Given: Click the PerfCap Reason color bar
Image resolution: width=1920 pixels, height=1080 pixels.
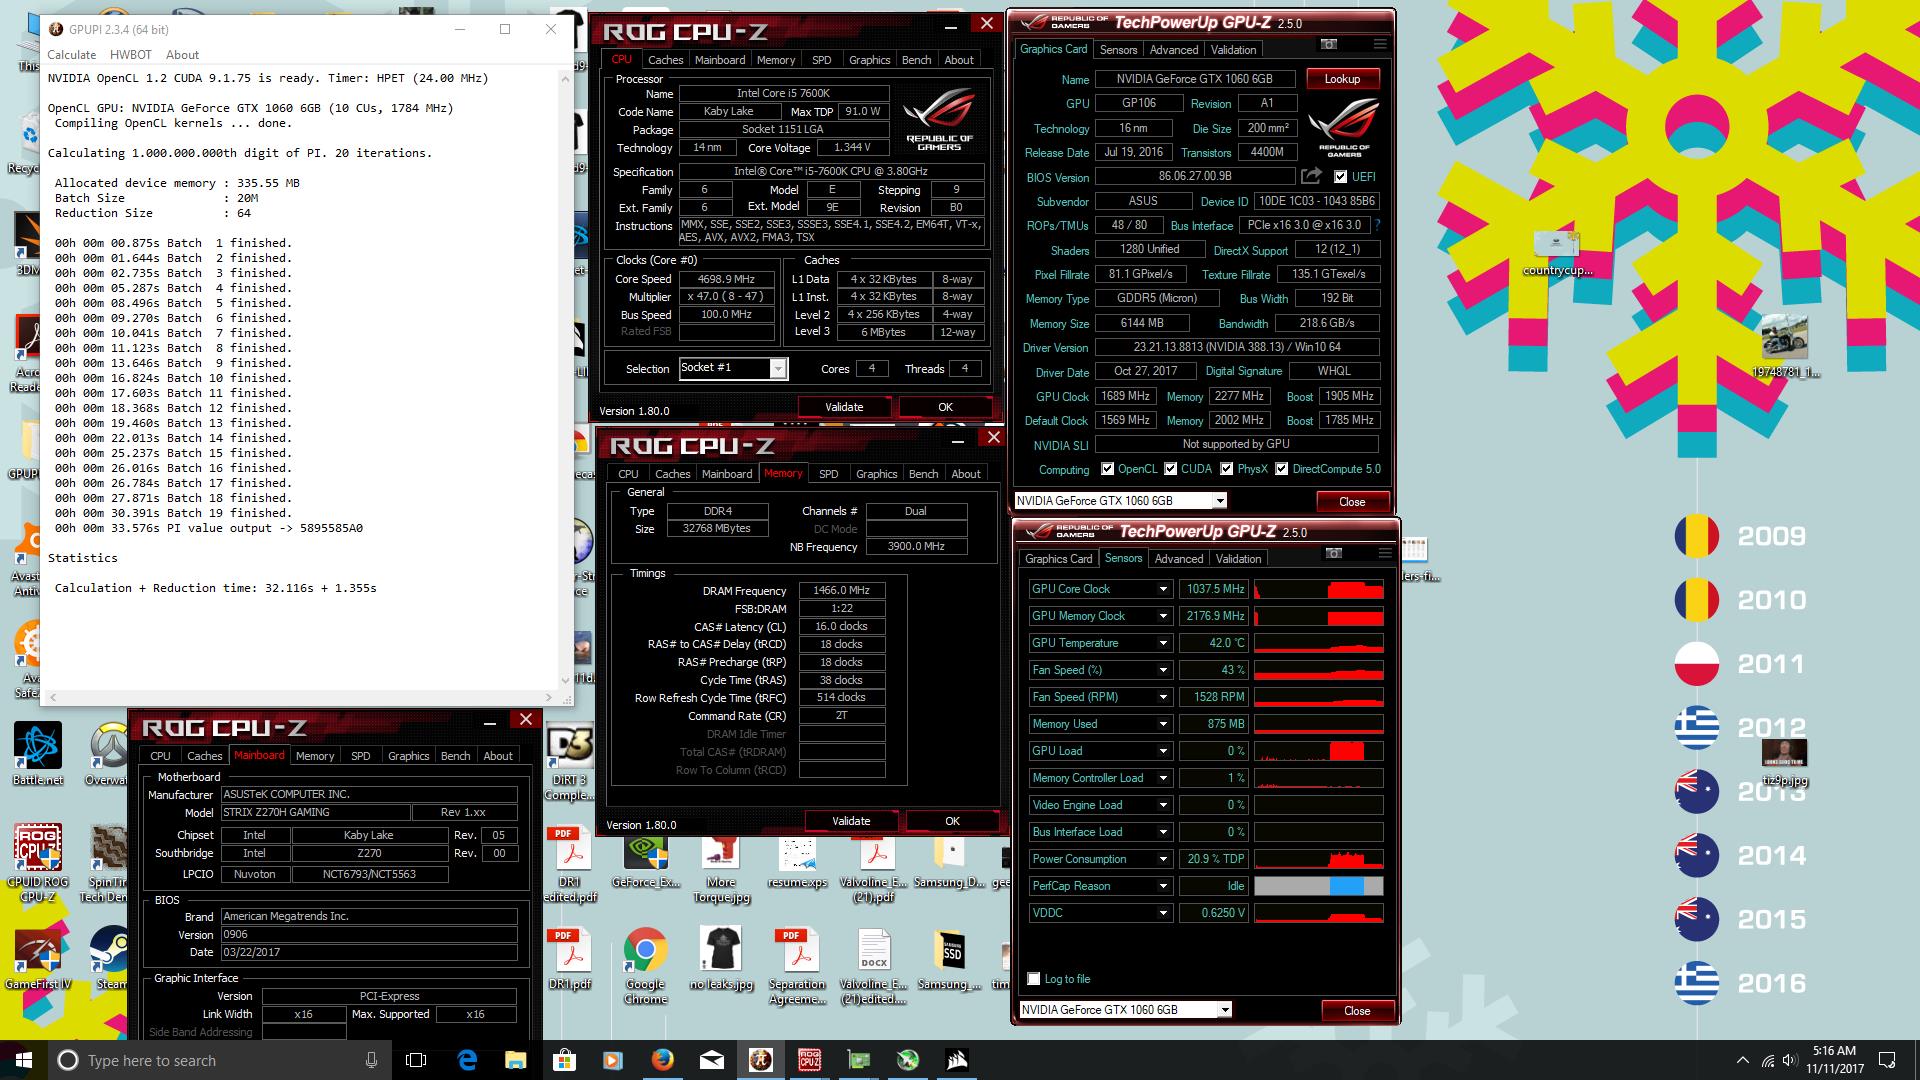Looking at the screenshot, I should pyautogui.click(x=1319, y=886).
